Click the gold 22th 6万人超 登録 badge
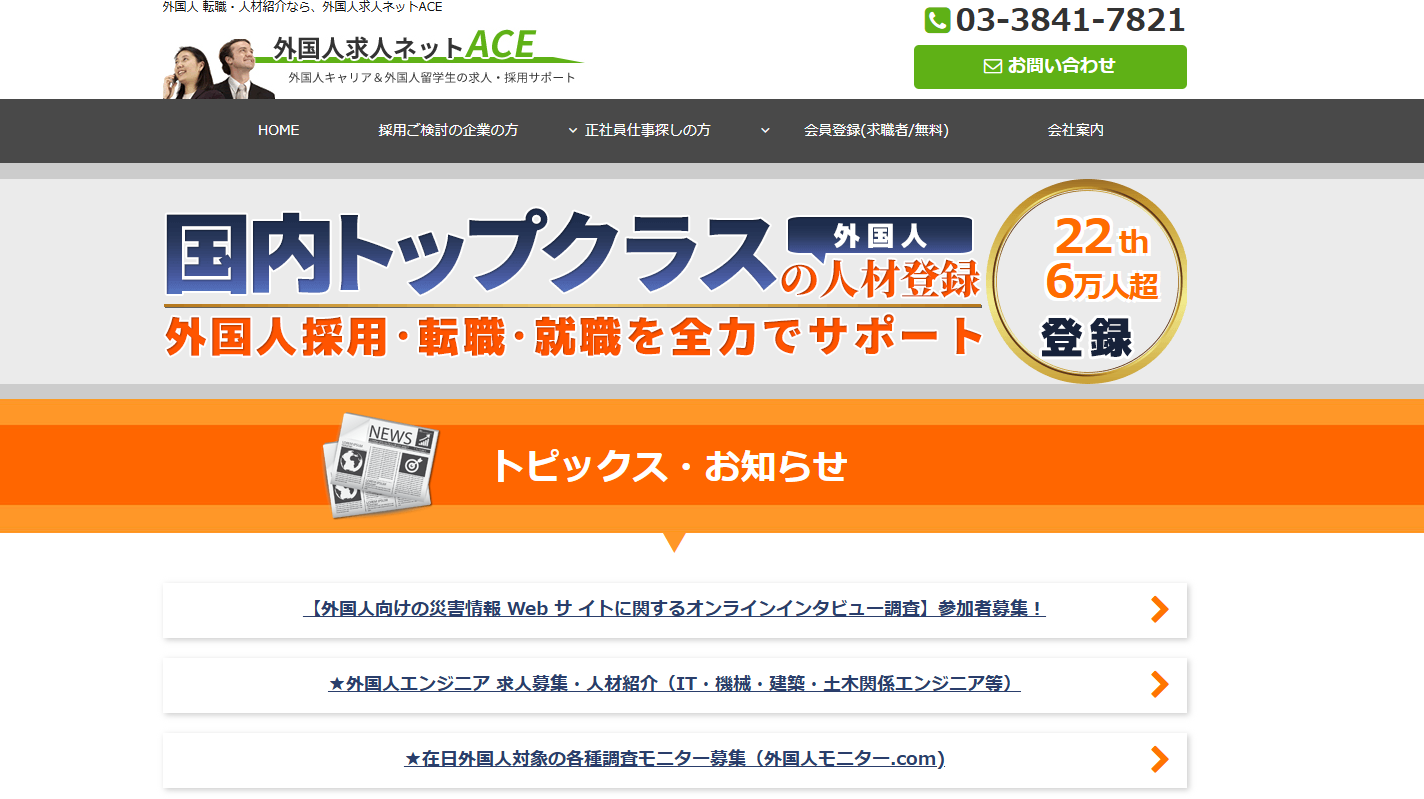Viewport: 1424px width, 799px height. 1087,281
